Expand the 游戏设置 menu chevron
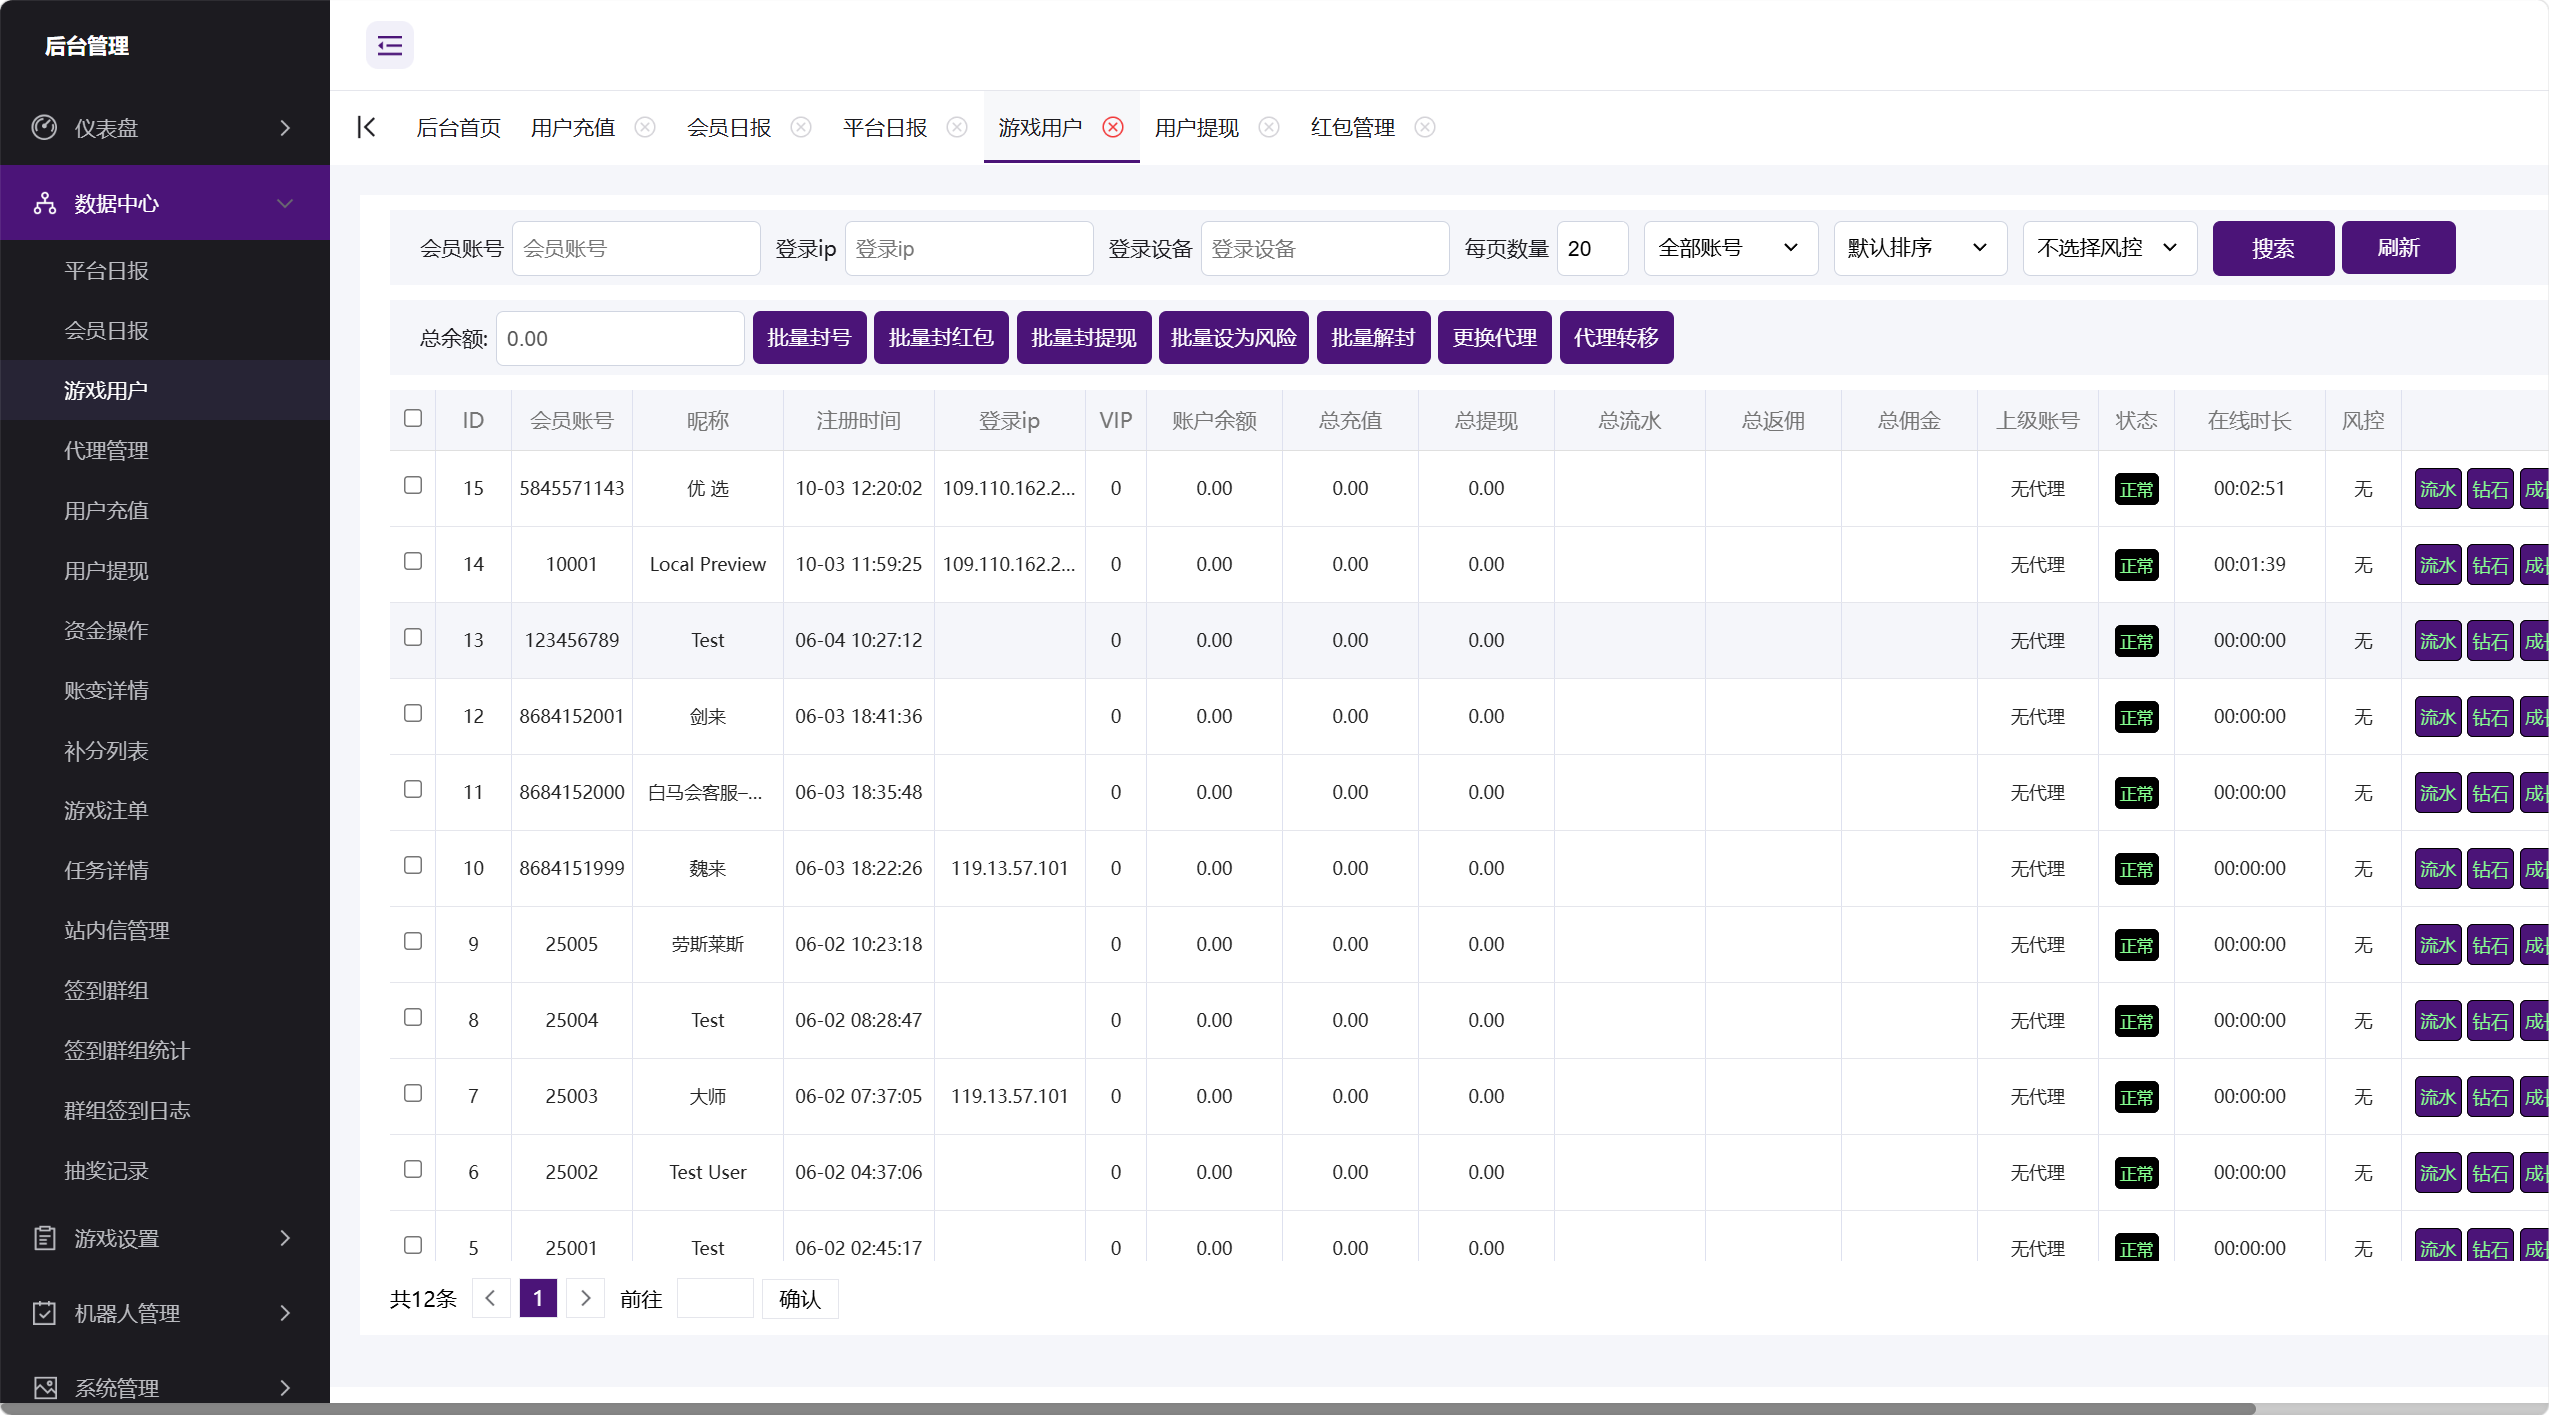 tap(285, 1238)
